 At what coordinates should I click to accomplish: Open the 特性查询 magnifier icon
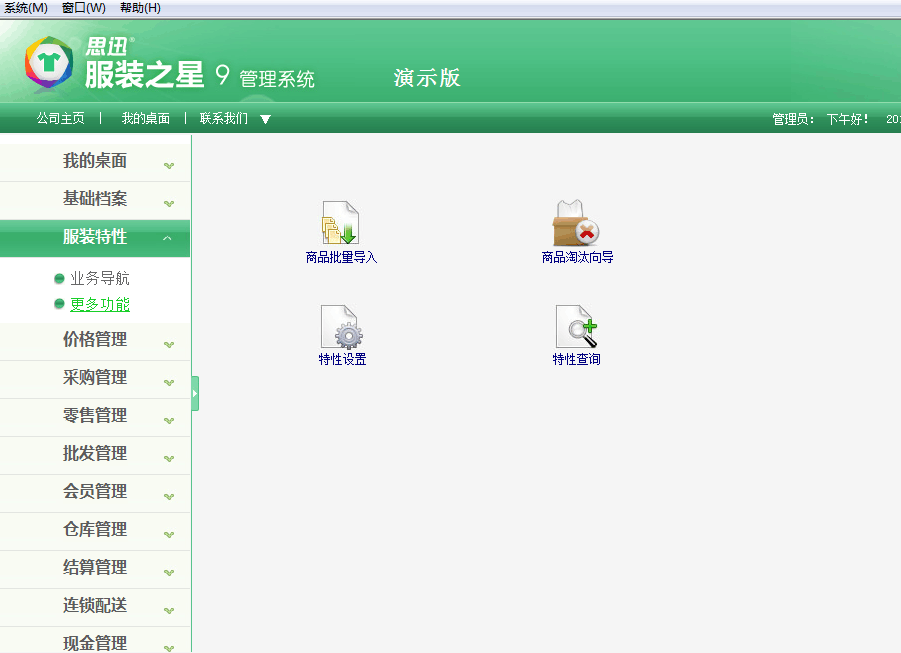pos(576,326)
